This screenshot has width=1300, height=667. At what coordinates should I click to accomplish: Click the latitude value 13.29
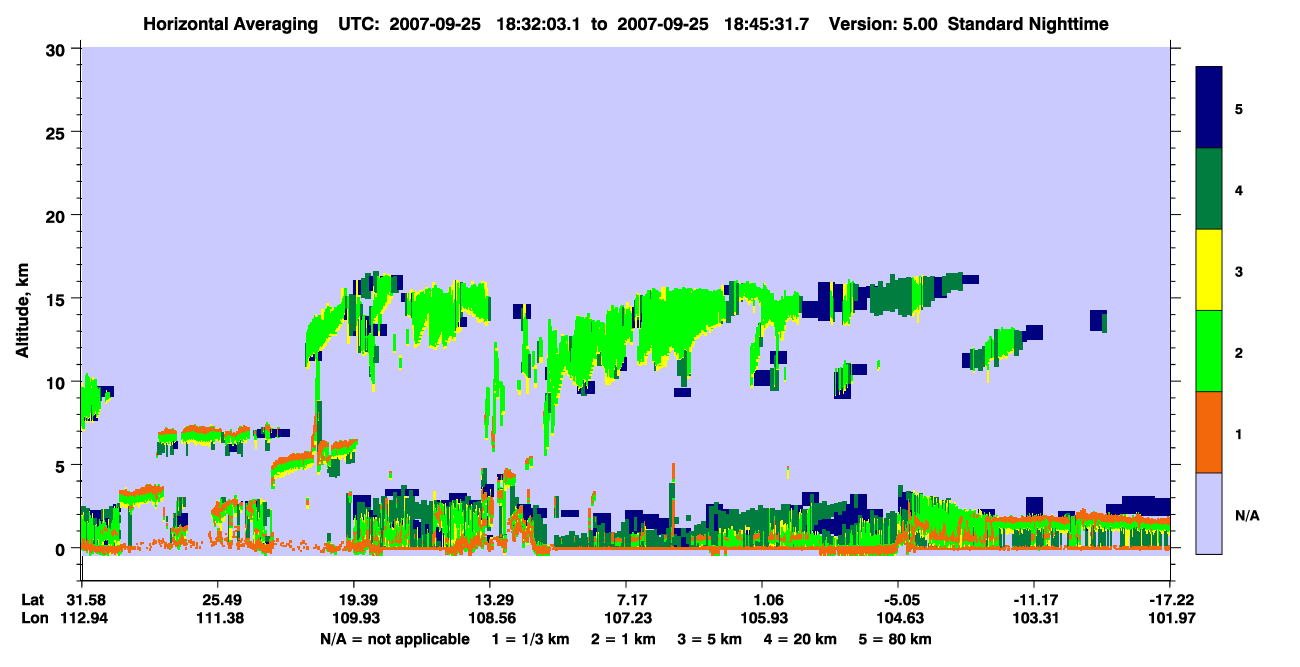pos(489,600)
